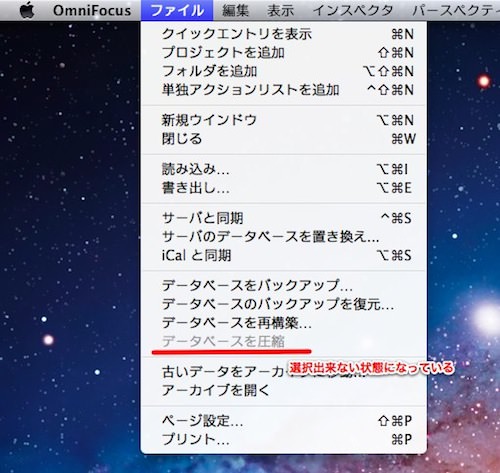
Task: Select データベースをバックアップ…
Action: point(284,286)
